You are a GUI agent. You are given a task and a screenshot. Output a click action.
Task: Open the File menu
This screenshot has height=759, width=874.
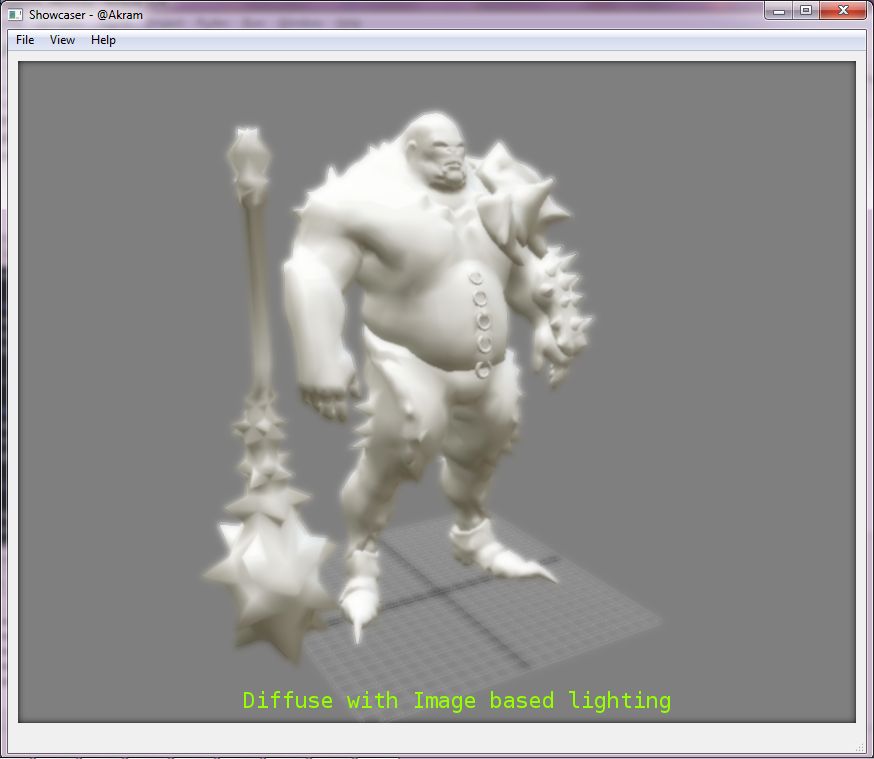(25, 40)
